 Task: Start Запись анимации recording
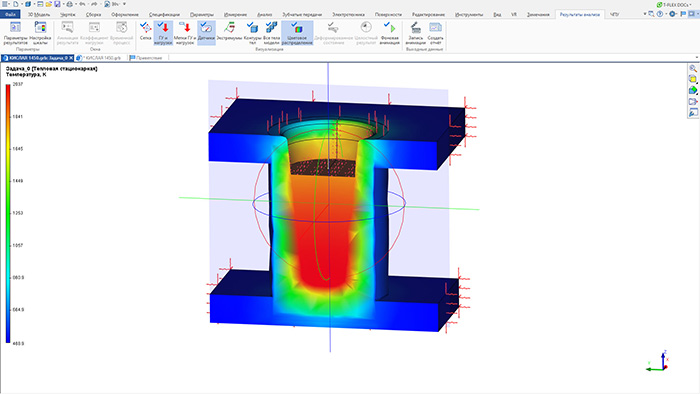tap(416, 33)
